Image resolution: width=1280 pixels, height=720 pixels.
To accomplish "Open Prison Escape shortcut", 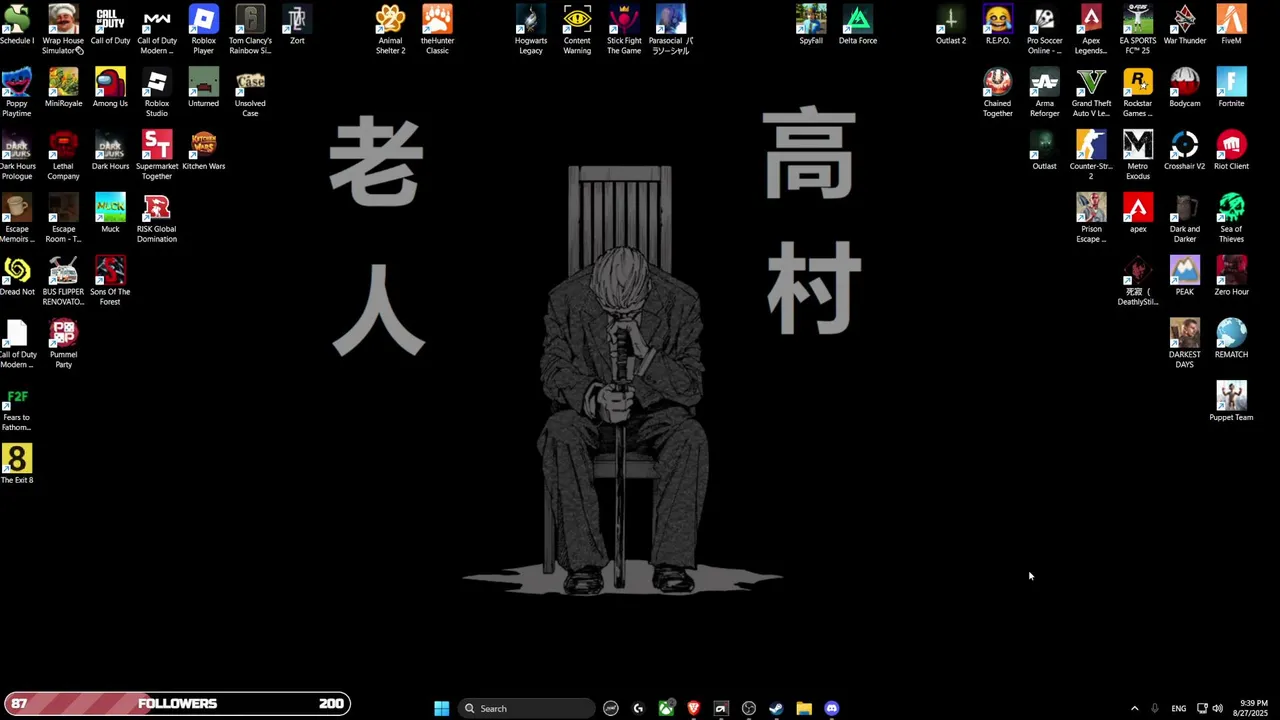I will pyautogui.click(x=1091, y=219).
